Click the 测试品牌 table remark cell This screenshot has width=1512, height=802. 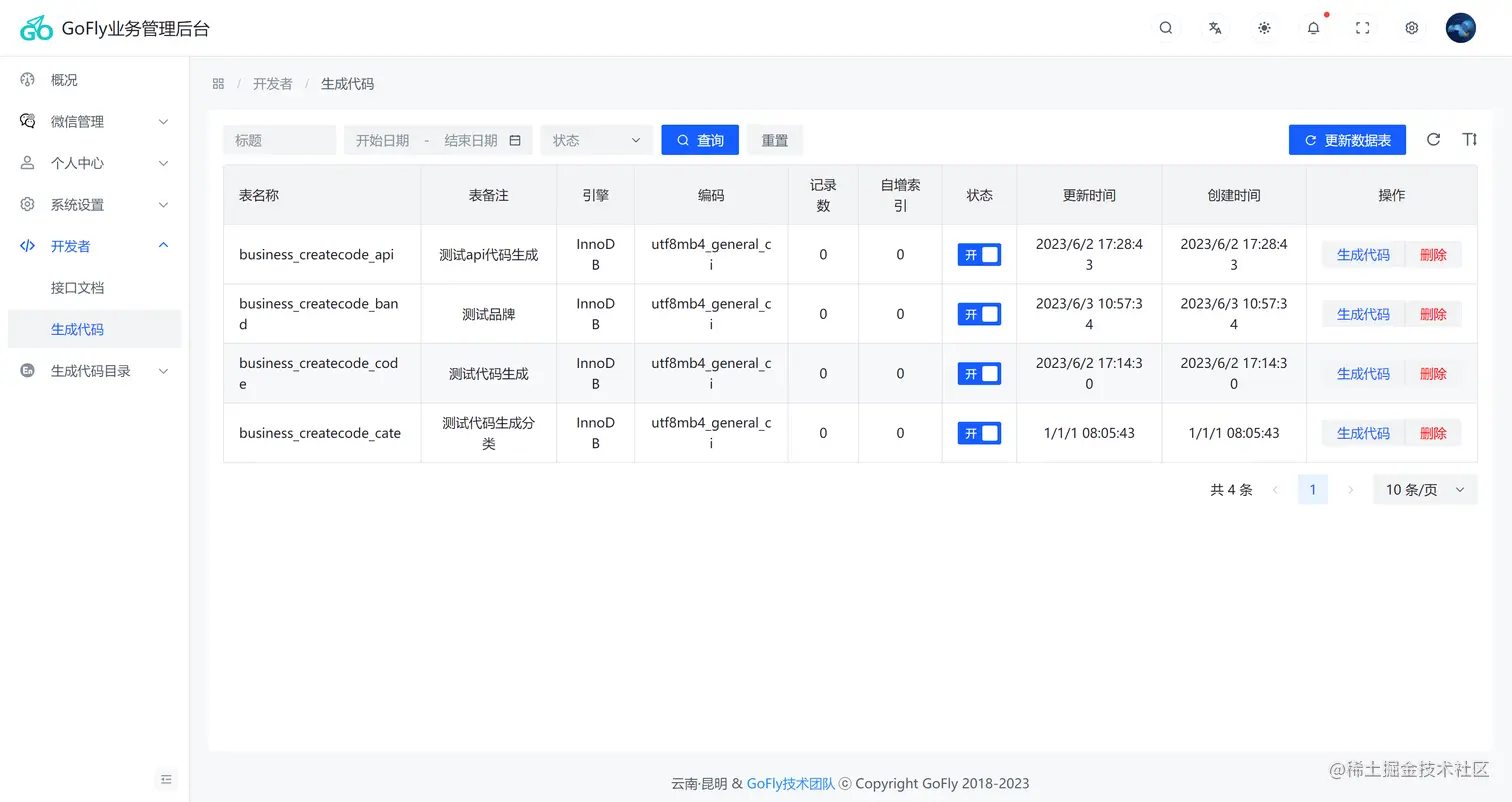(489, 314)
